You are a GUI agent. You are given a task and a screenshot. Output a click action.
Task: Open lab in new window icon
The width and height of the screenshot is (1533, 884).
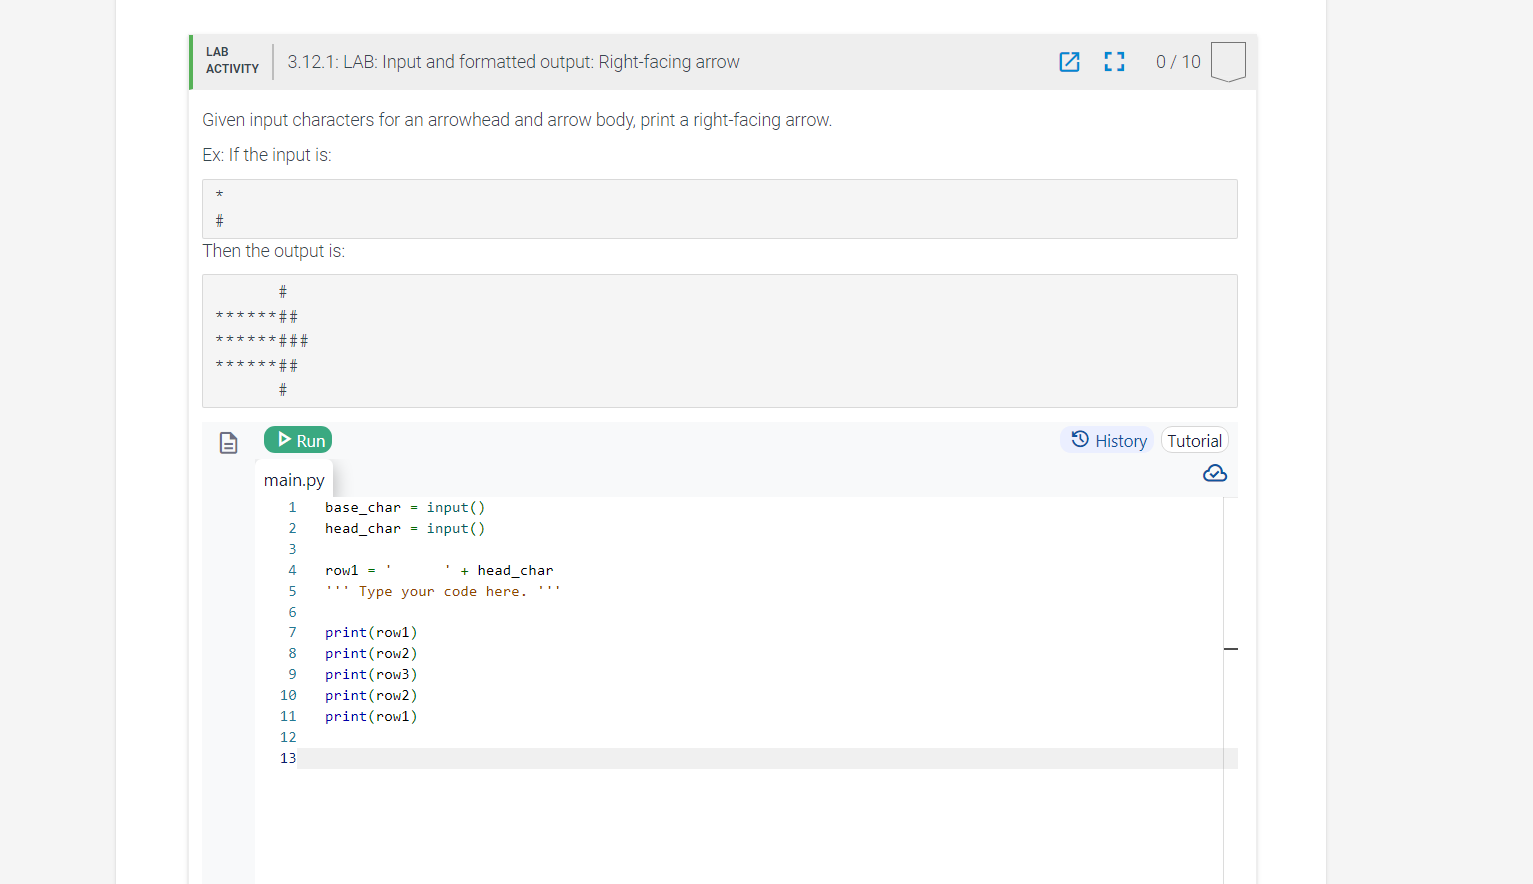1069,62
